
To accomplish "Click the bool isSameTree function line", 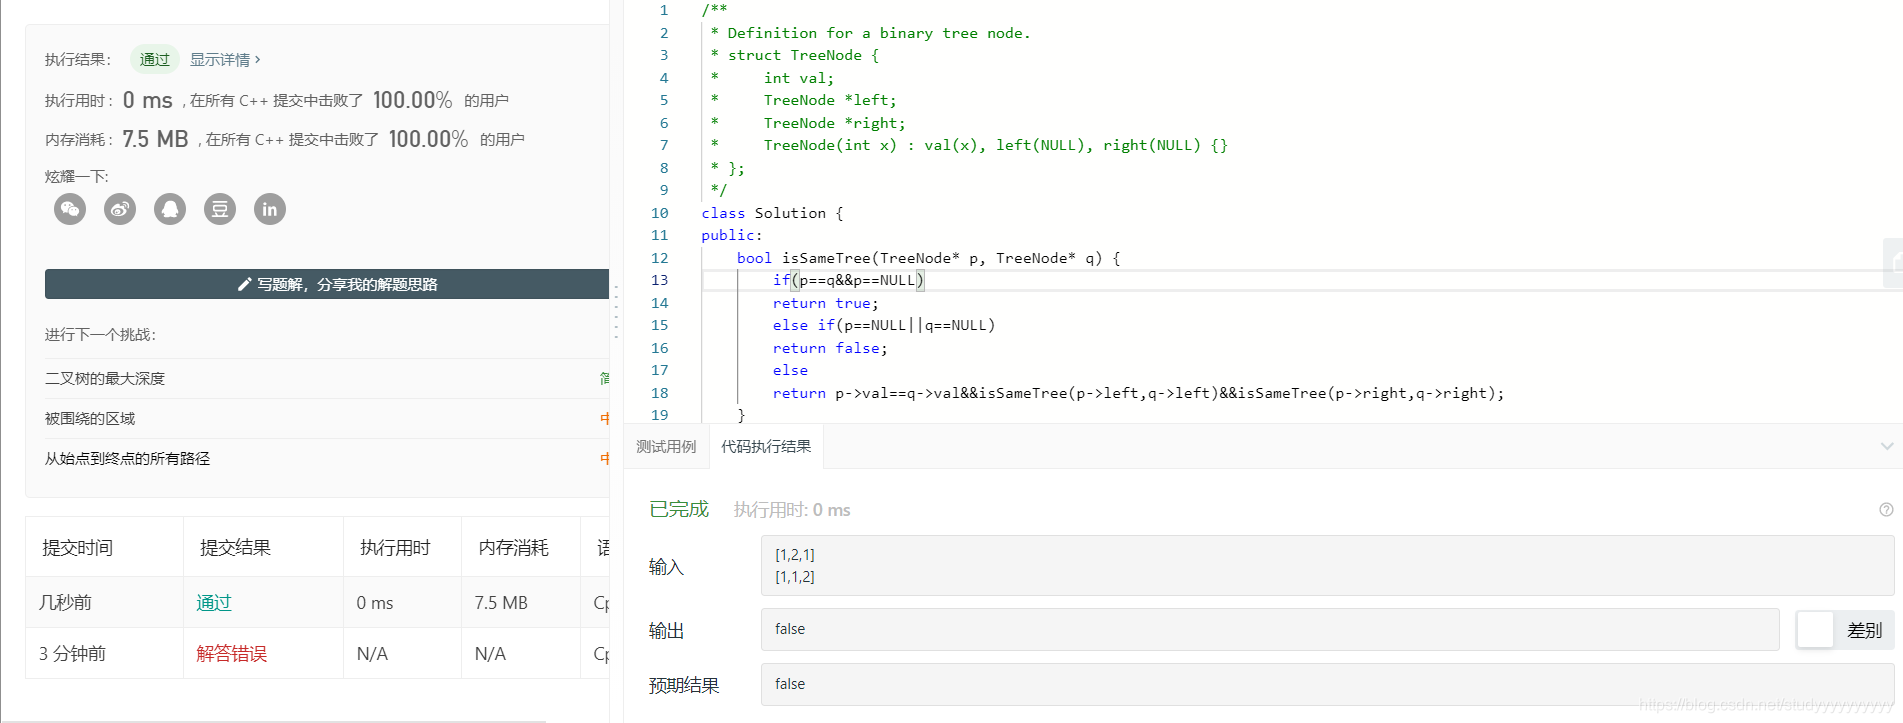I will tap(929, 258).
